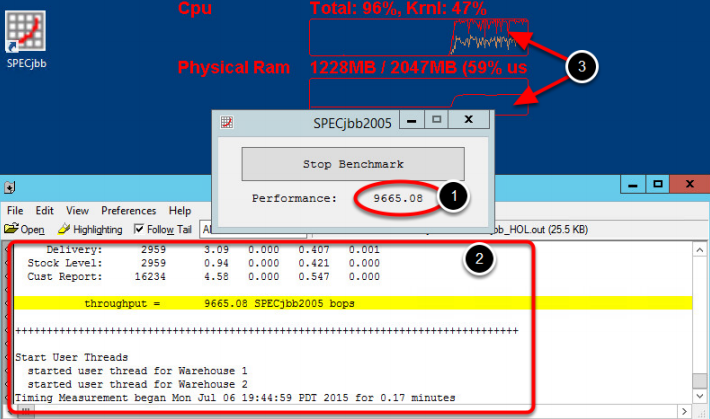Maximize the SPECjbb2005 dialog
The image size is (710, 419).
[x=437, y=120]
